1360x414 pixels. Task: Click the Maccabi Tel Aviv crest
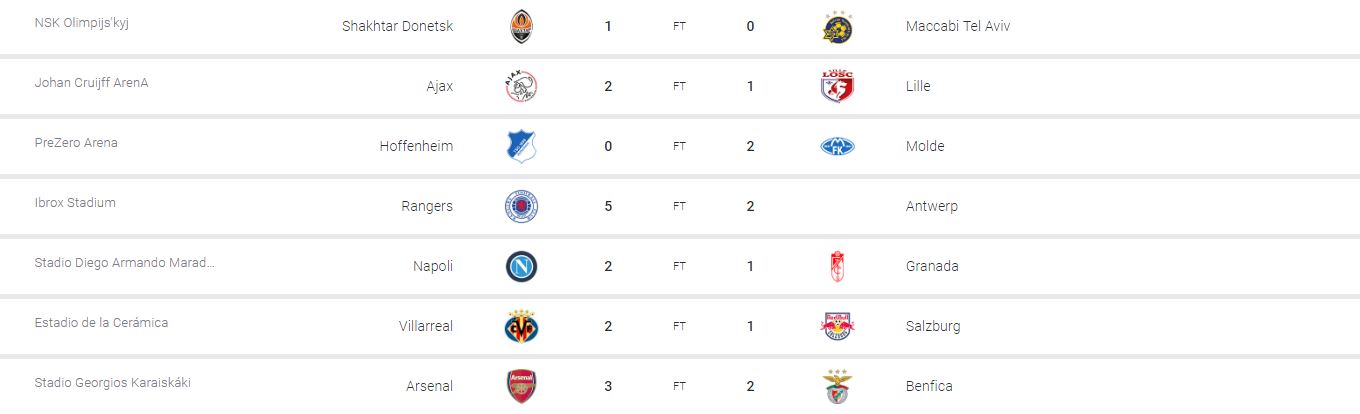(836, 26)
